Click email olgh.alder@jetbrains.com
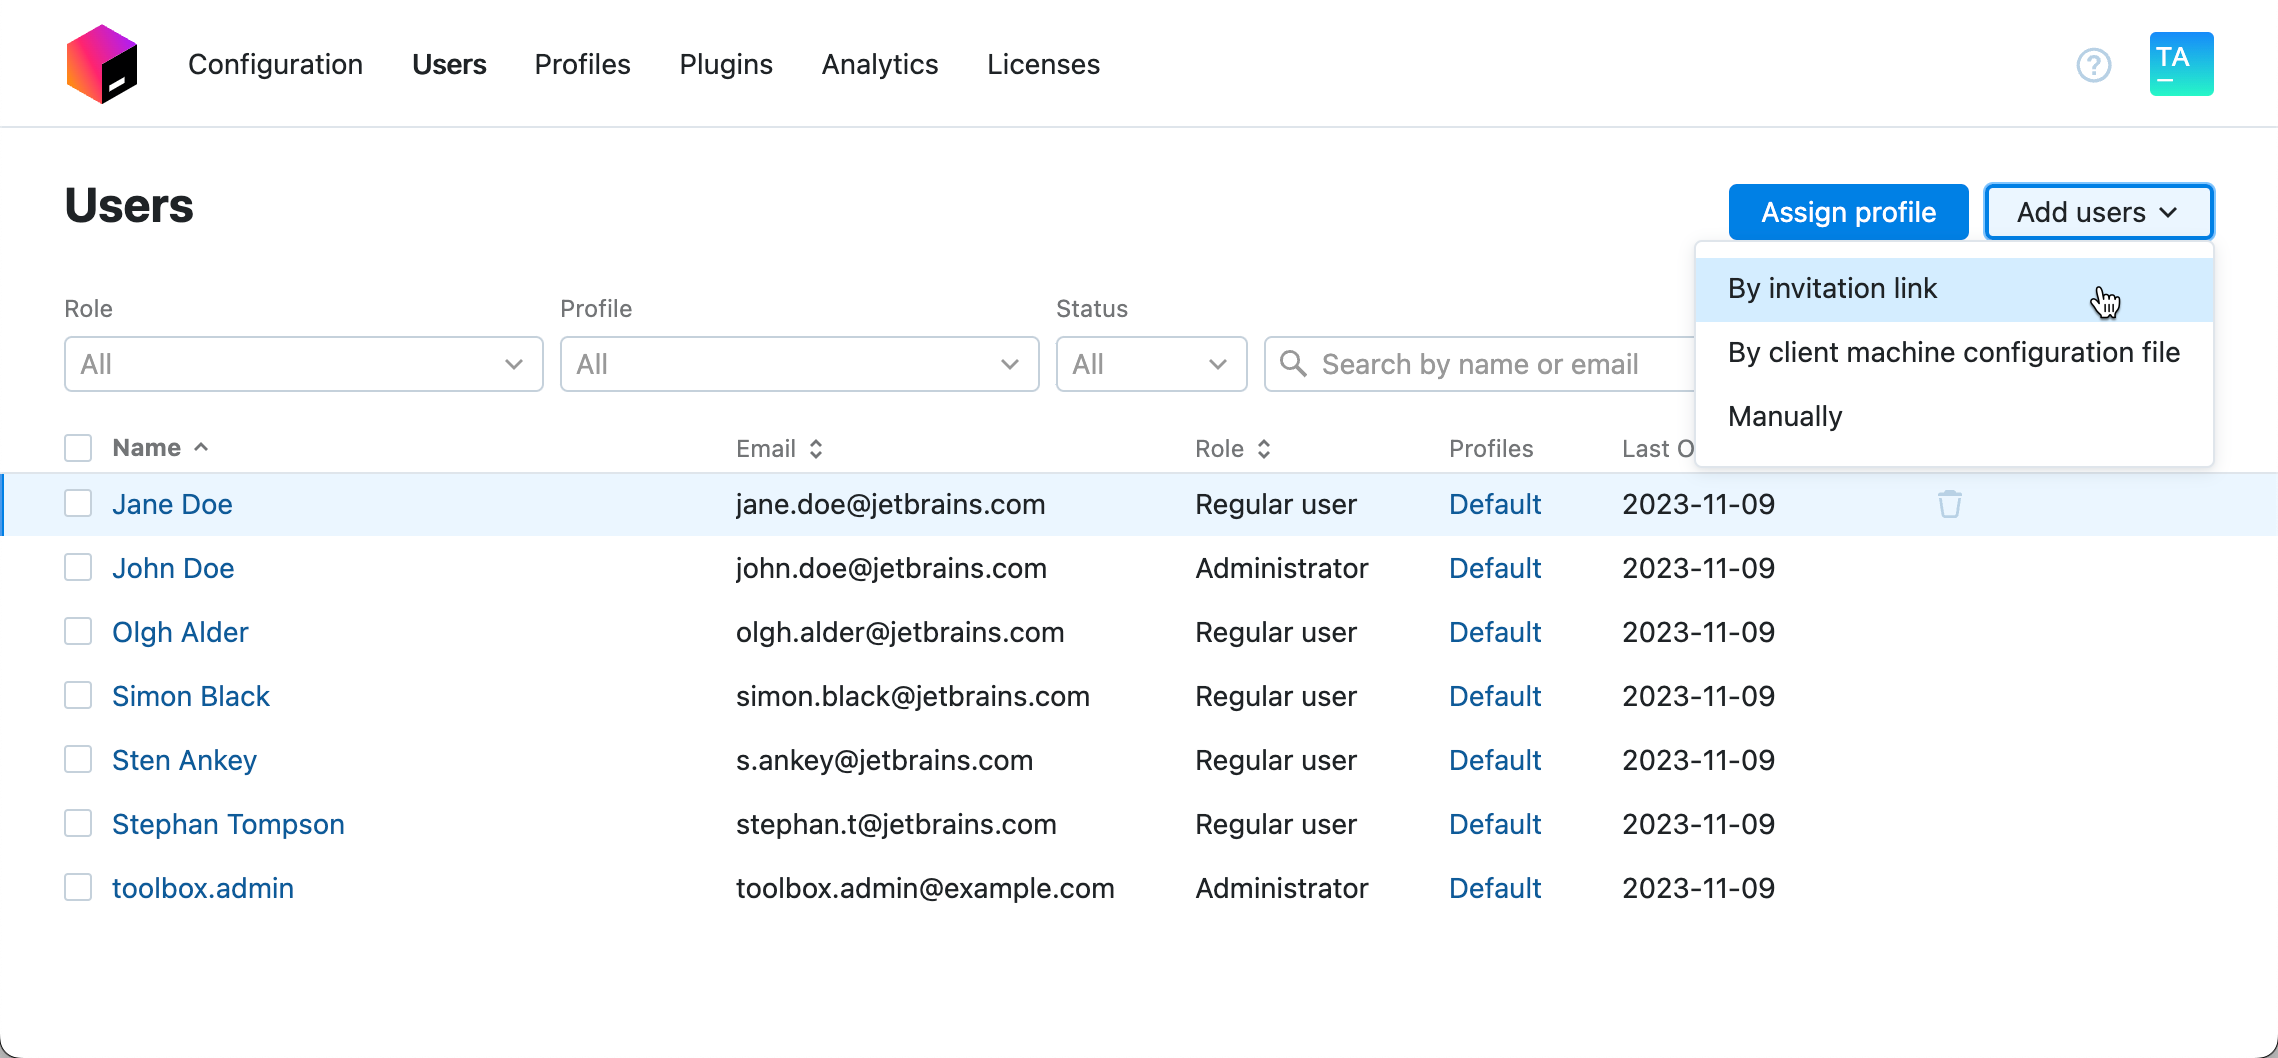This screenshot has width=2278, height=1058. coord(900,632)
